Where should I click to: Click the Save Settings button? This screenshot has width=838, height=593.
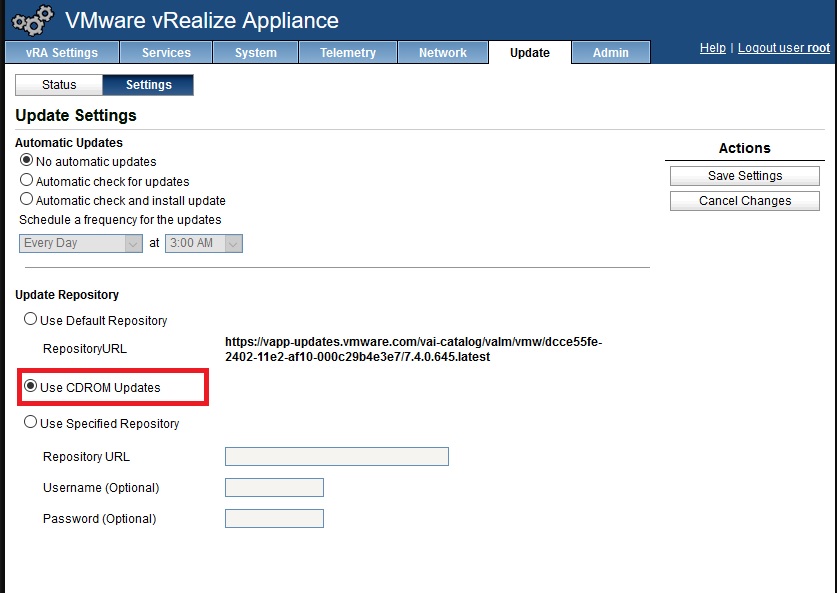pos(744,176)
